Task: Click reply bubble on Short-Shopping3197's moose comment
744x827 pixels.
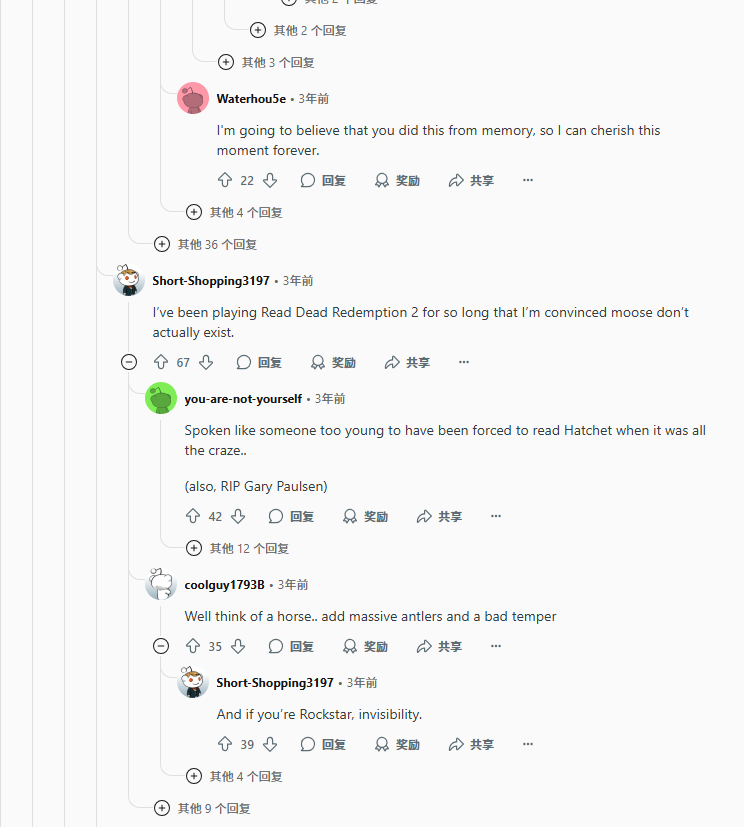Action: click(x=244, y=362)
